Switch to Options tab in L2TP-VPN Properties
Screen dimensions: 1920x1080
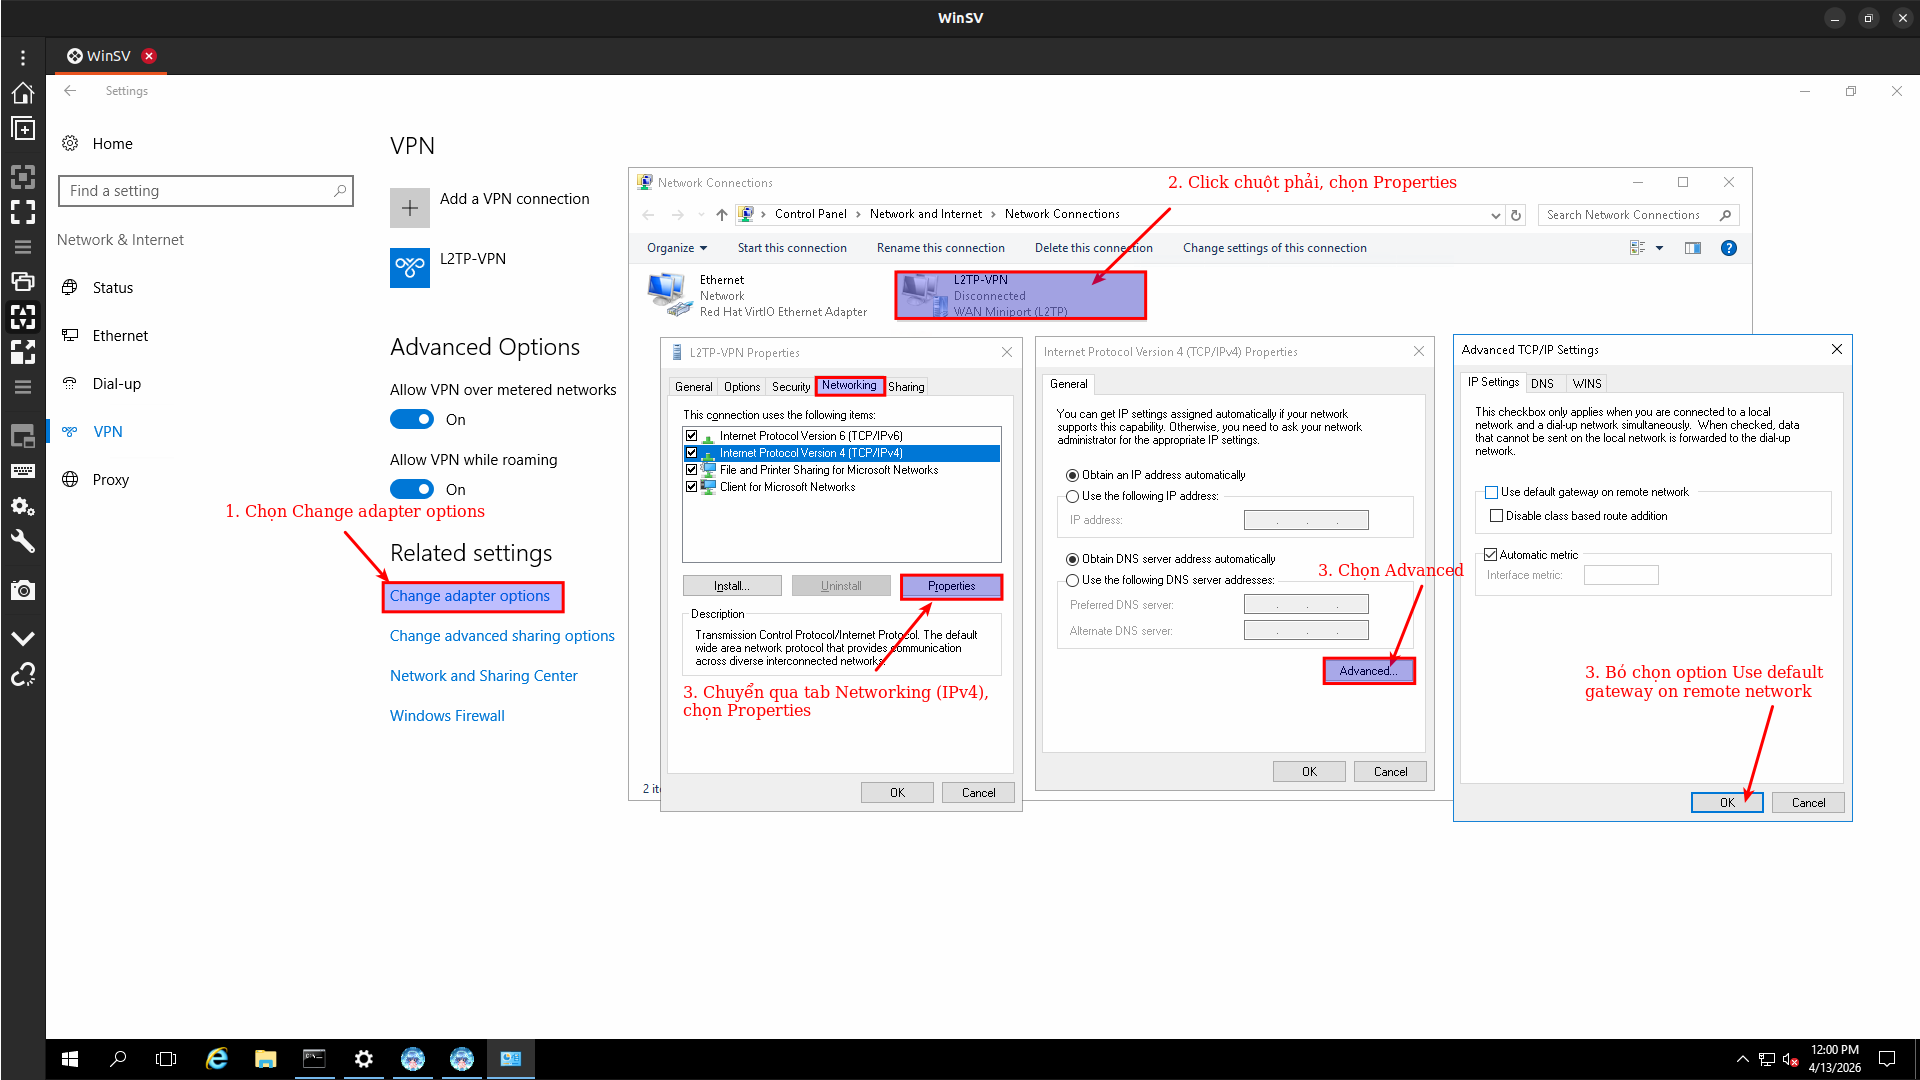(742, 387)
